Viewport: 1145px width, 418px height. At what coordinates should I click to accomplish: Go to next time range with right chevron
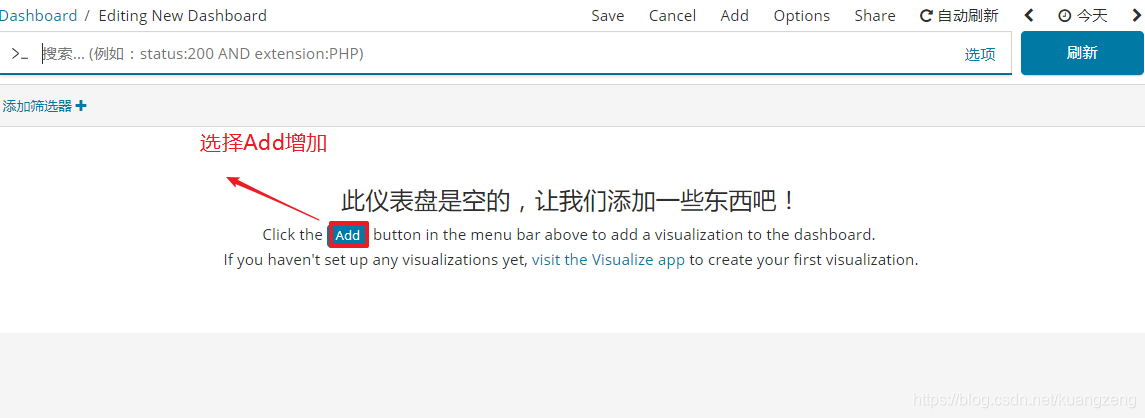pyautogui.click(x=1136, y=15)
